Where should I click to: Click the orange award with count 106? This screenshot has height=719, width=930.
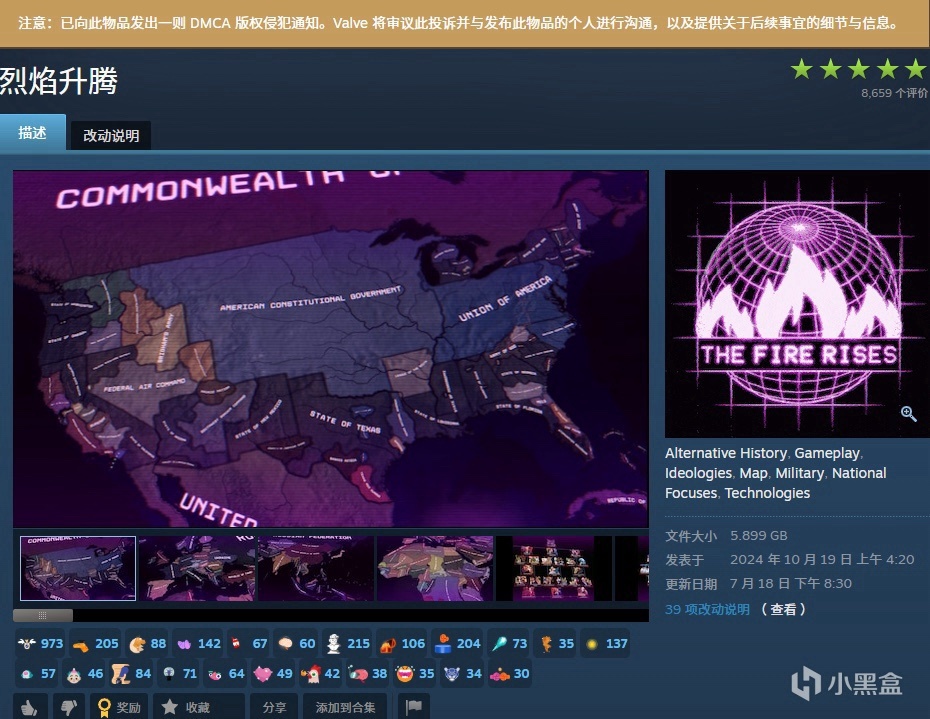coord(402,644)
